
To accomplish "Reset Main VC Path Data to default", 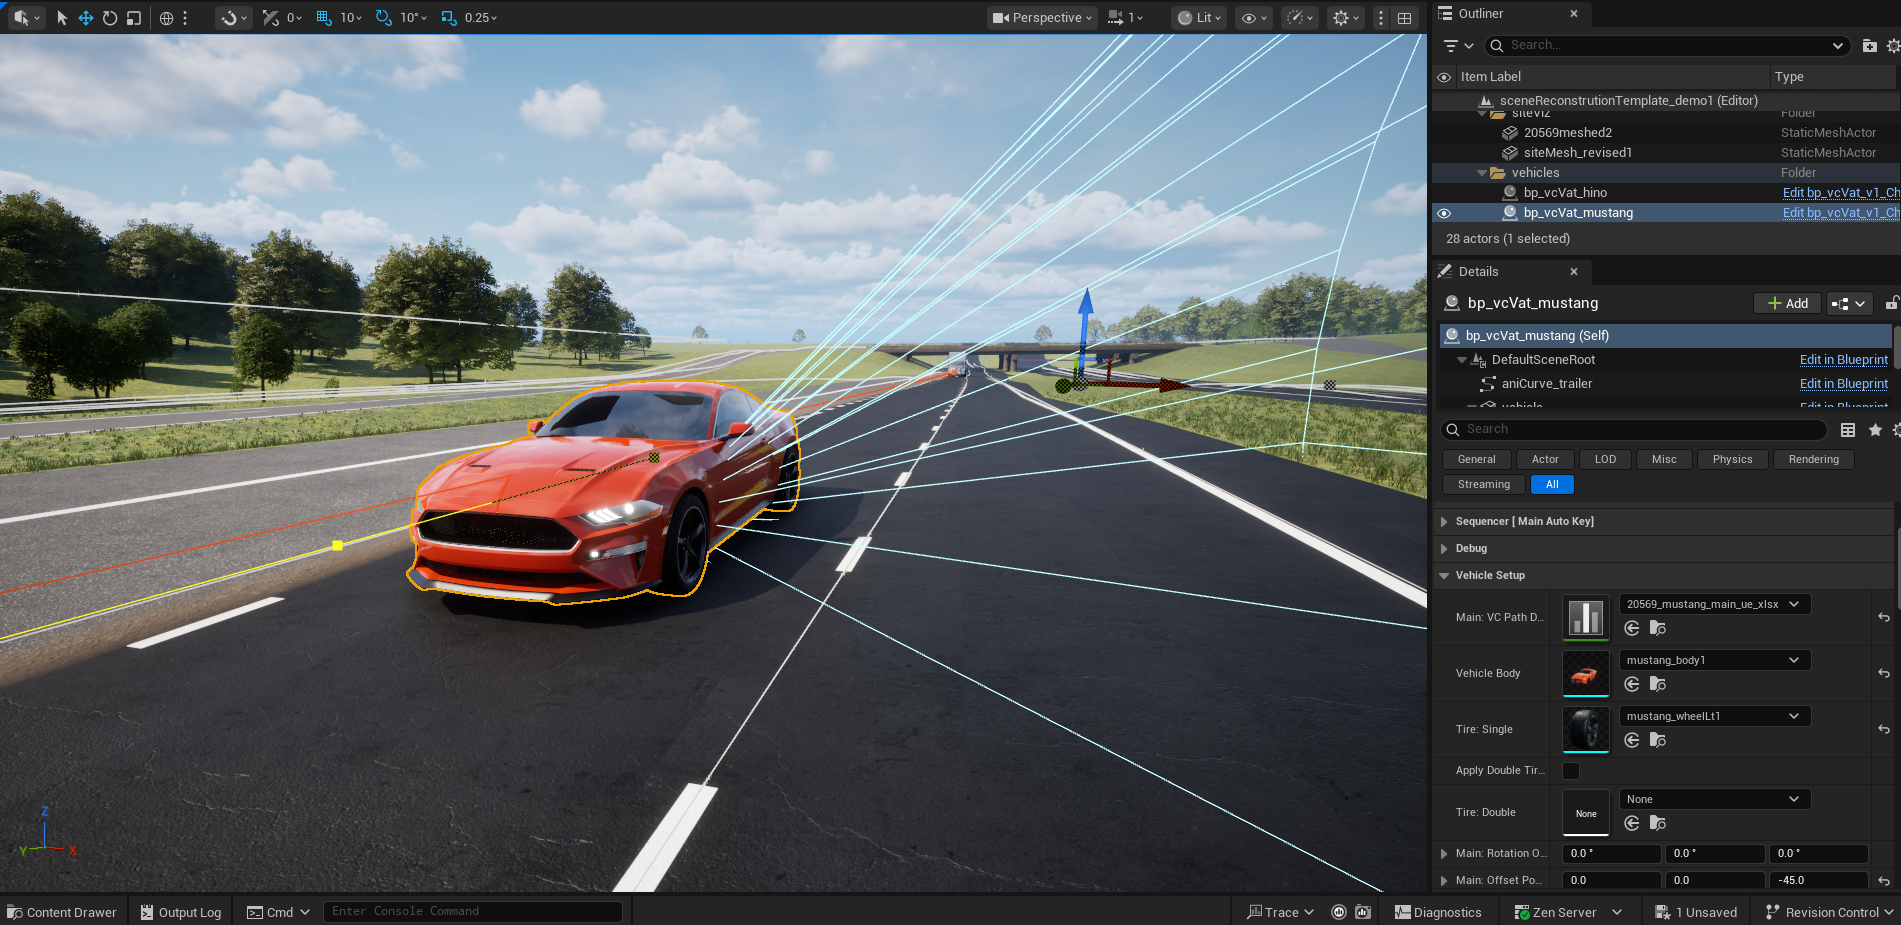I will (x=1884, y=618).
